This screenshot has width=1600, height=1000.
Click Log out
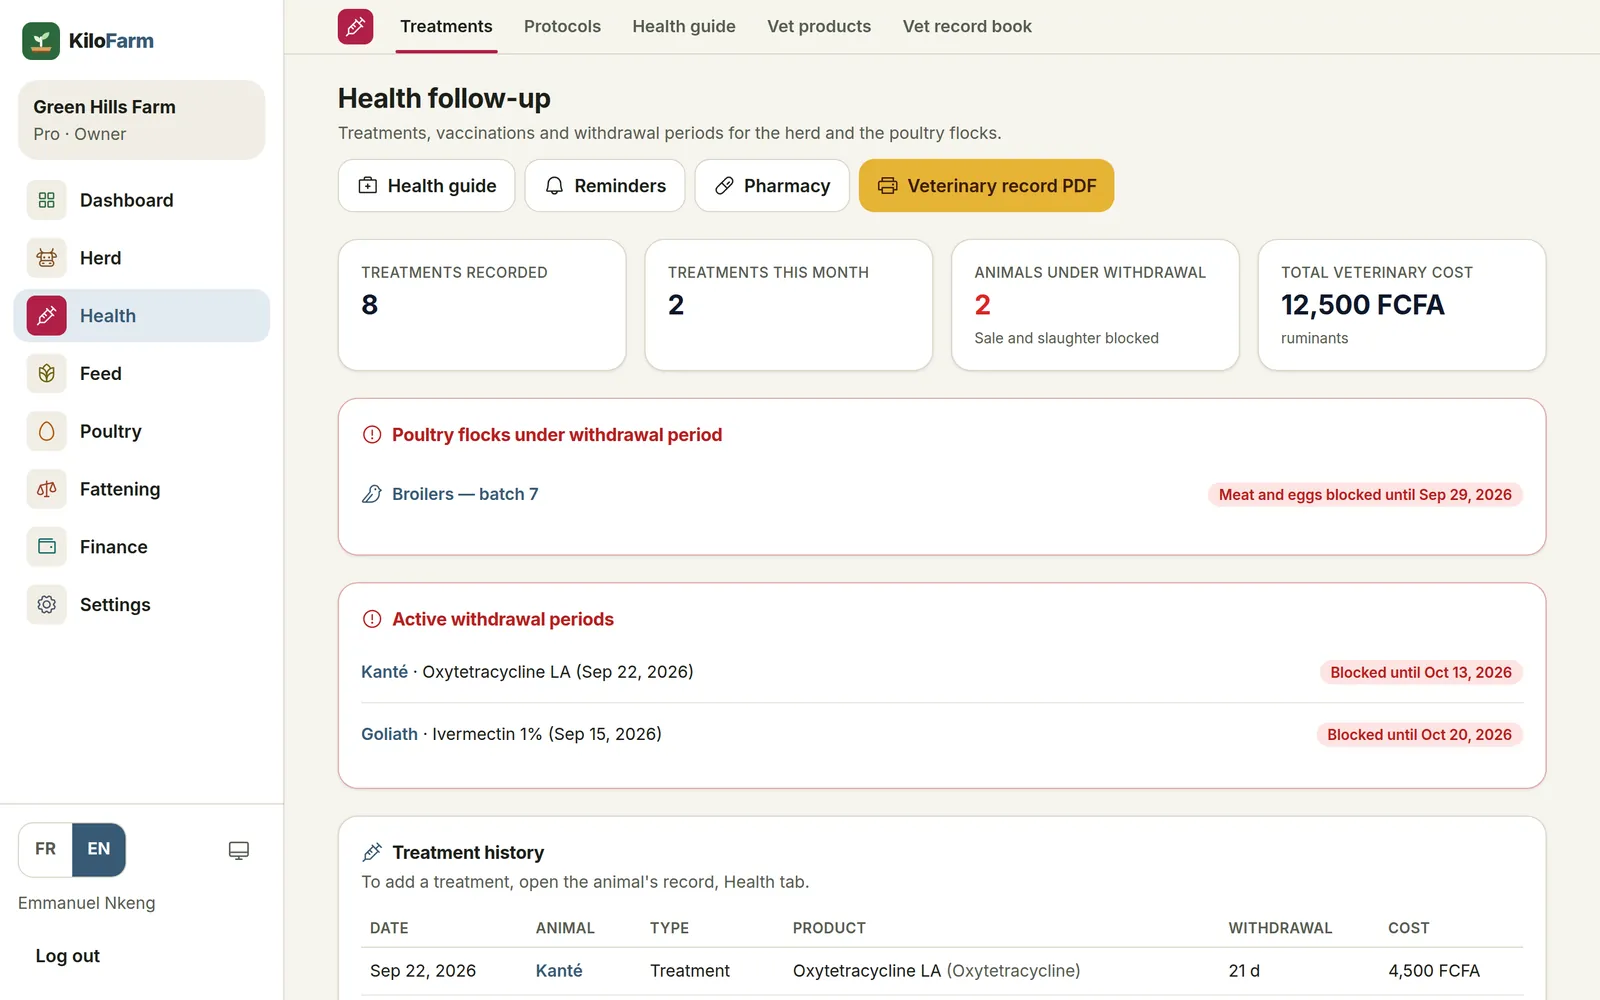(68, 956)
